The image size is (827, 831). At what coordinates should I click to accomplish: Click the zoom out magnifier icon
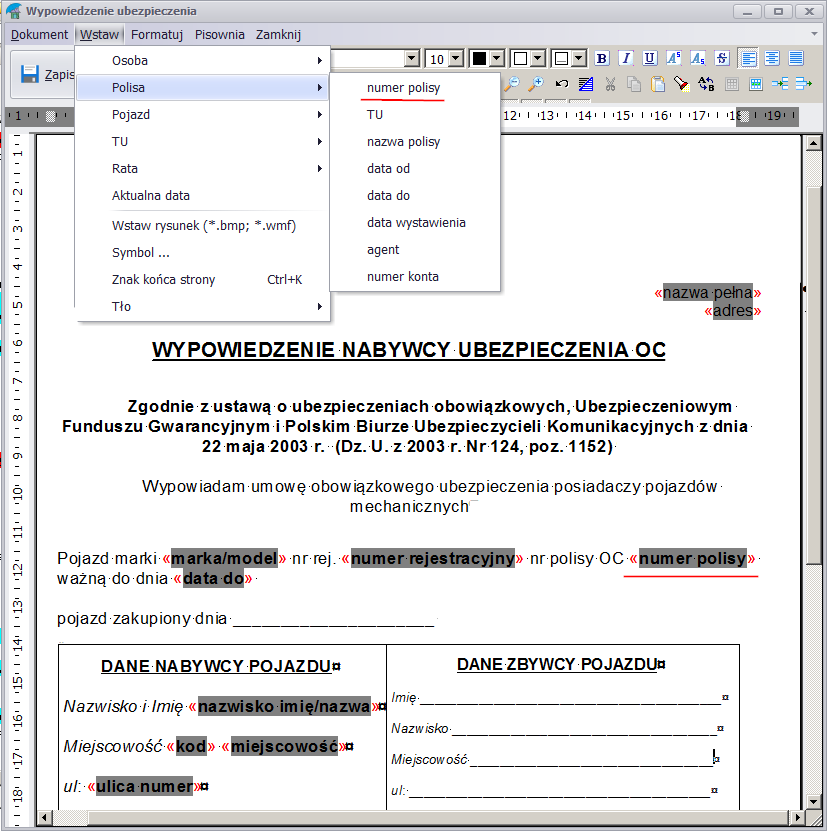click(x=512, y=84)
